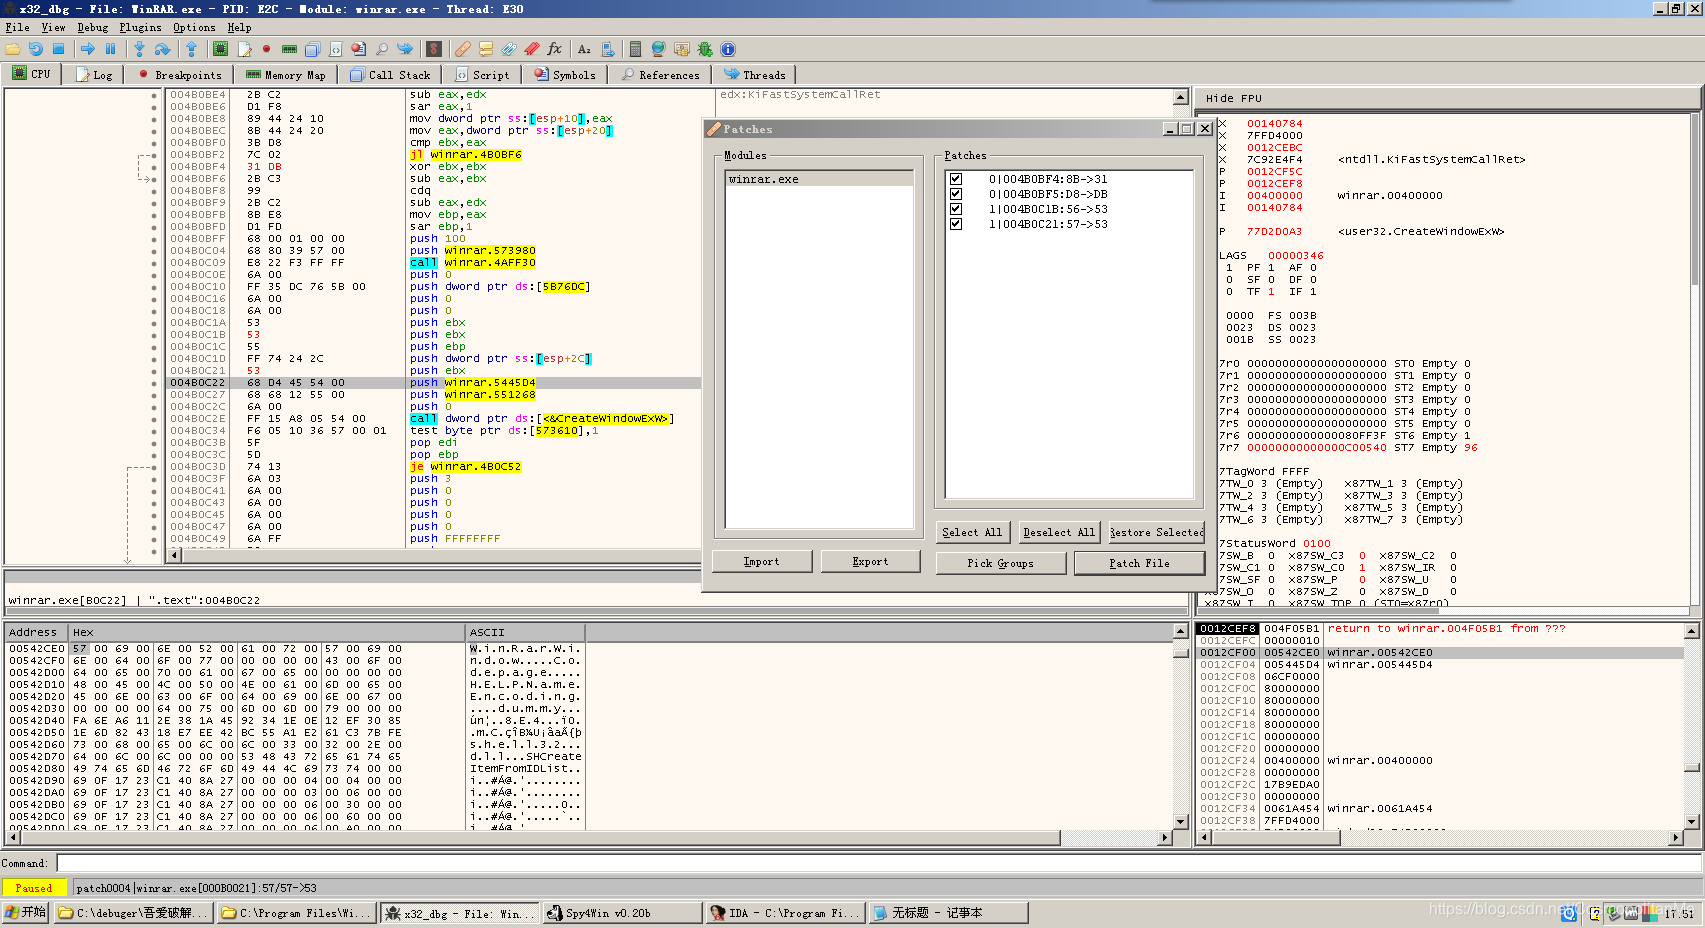Click the Import button in Patches
The height and width of the screenshot is (928, 1705).
(761, 562)
